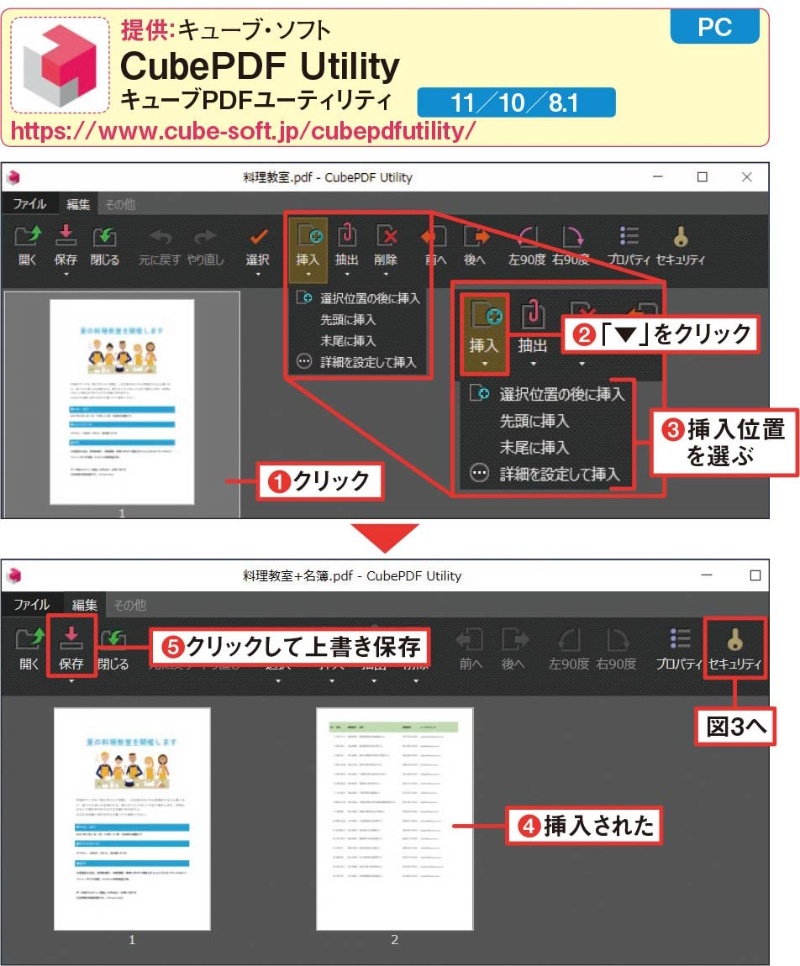Image resolution: width=800 pixels, height=966 pixels.
Task: Open security settings with the セキュリティ icon
Action: [x=681, y=238]
